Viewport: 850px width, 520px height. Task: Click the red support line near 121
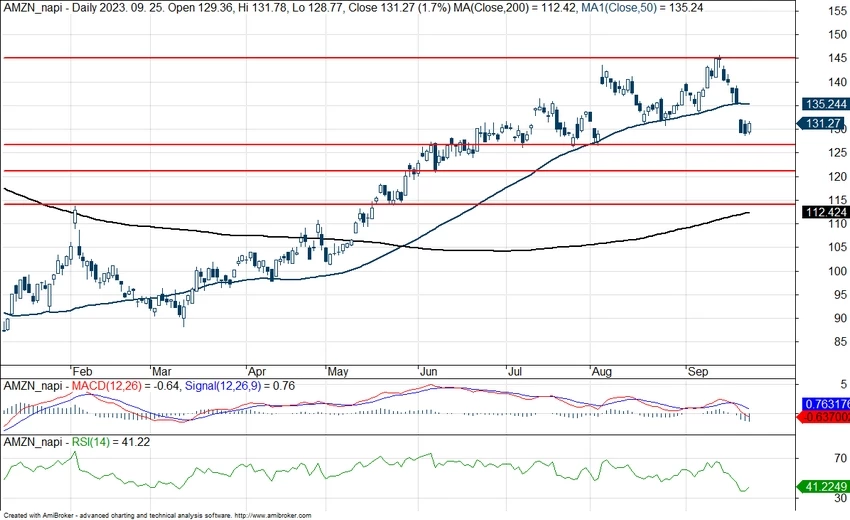(x=400, y=171)
